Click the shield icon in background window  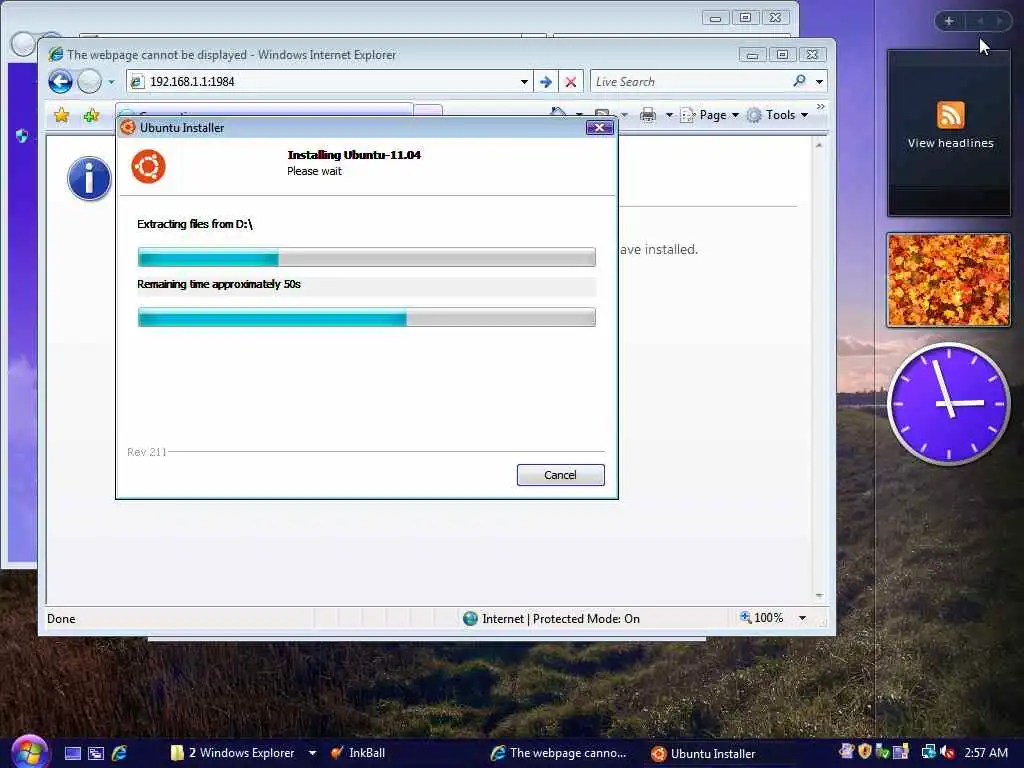point(22,136)
